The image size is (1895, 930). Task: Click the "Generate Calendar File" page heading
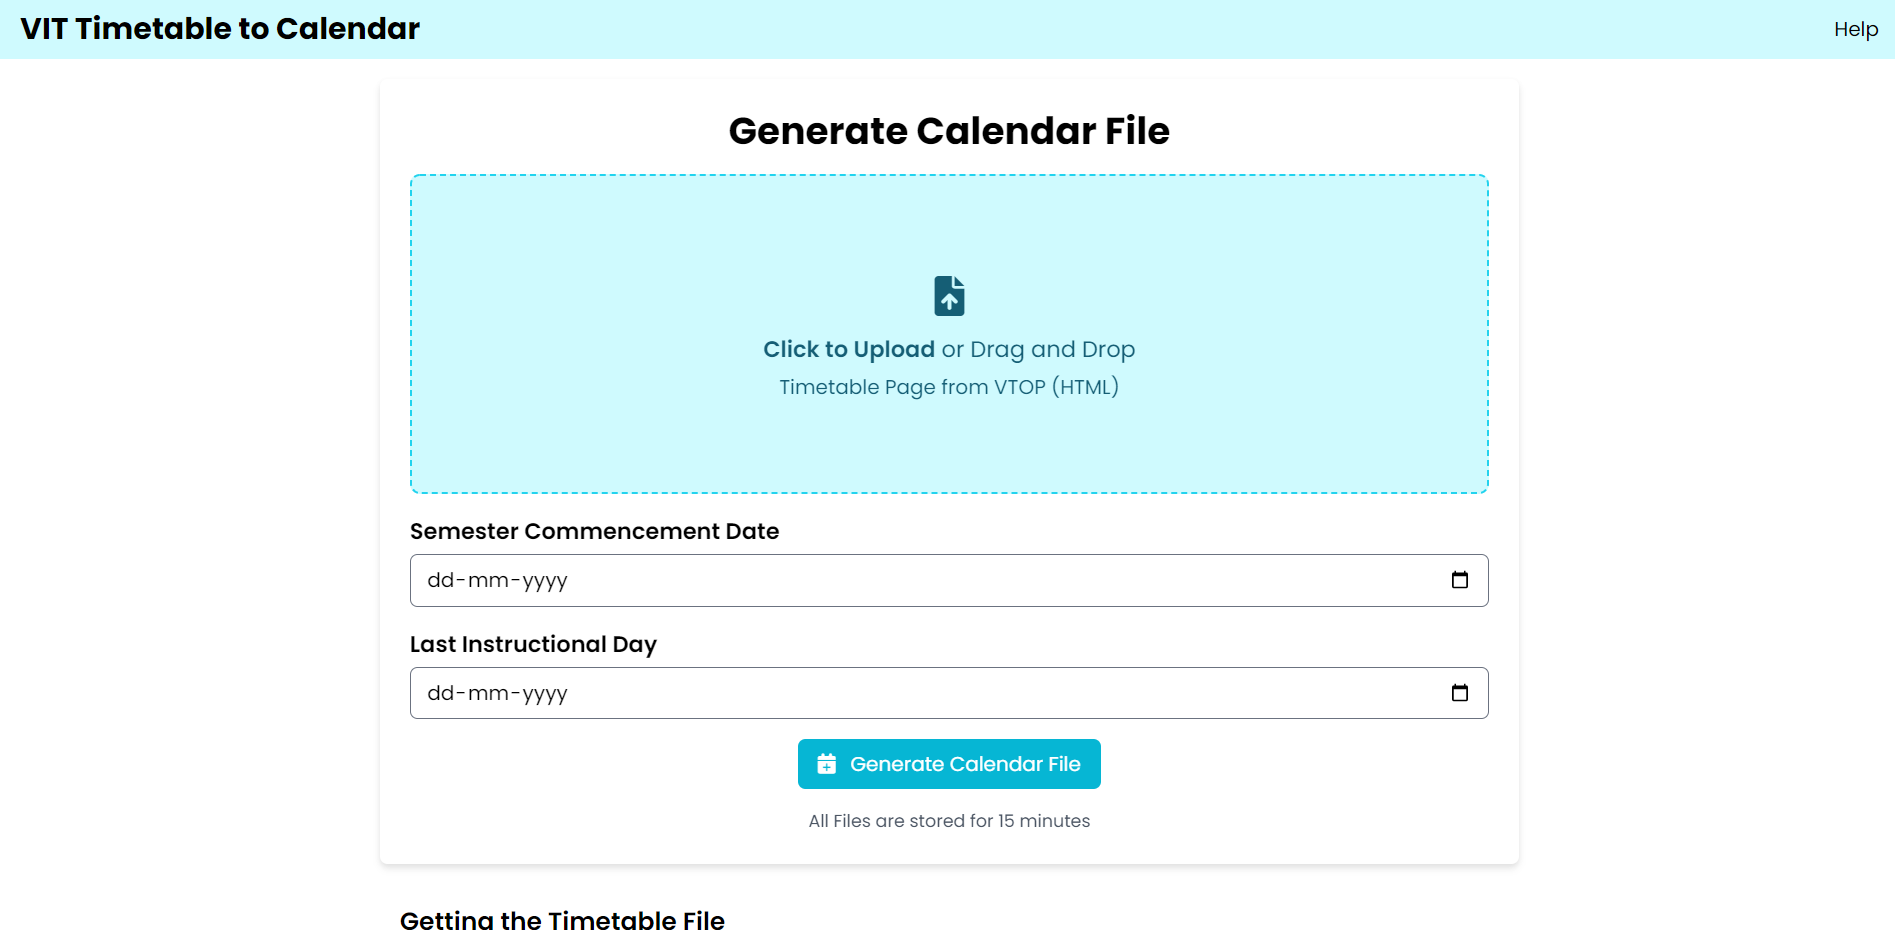coord(949,131)
